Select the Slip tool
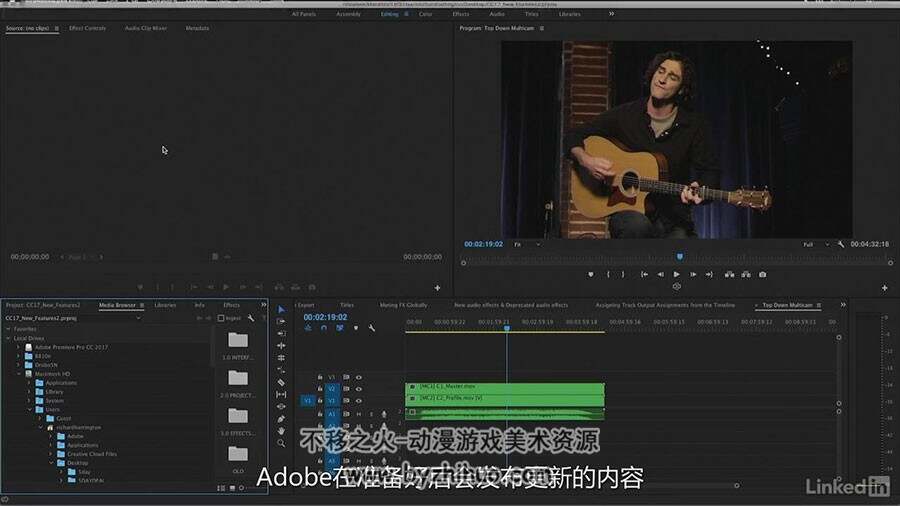Image resolution: width=900 pixels, height=506 pixels. pos(281,395)
